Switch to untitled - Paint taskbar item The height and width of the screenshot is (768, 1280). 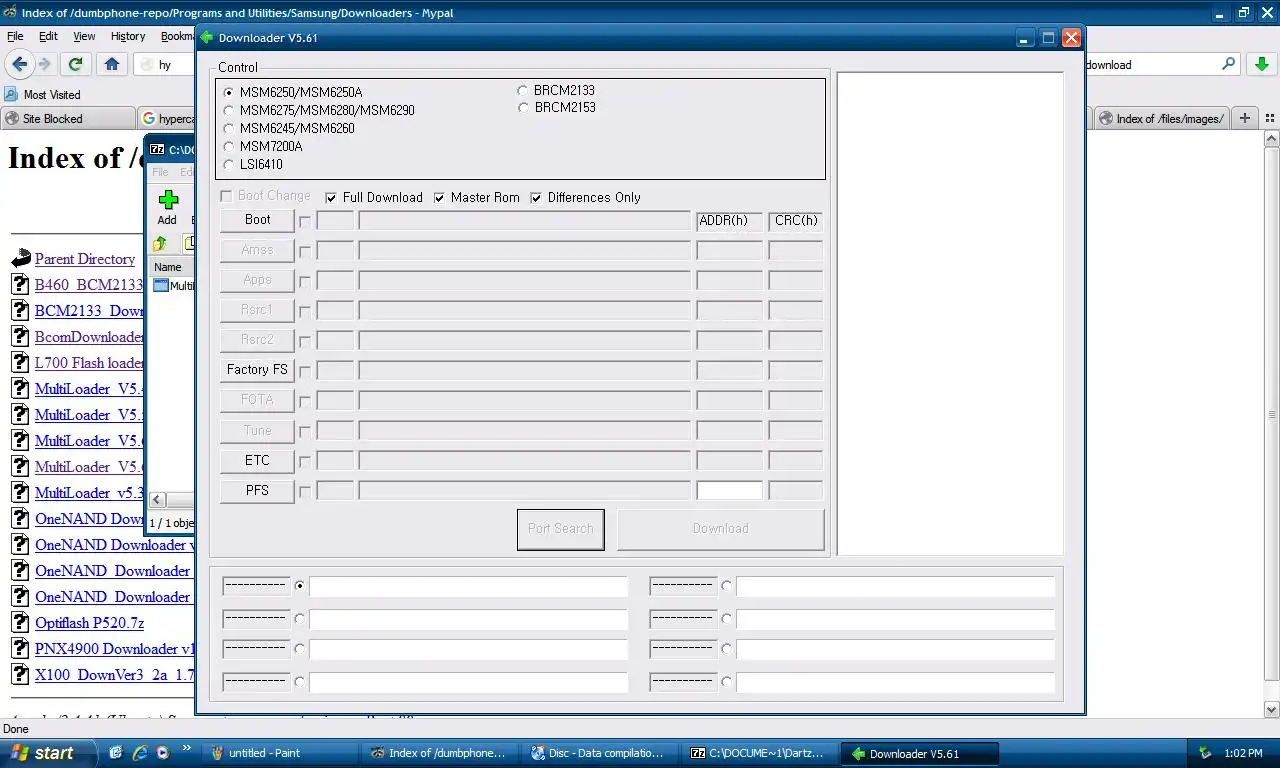tap(279, 753)
